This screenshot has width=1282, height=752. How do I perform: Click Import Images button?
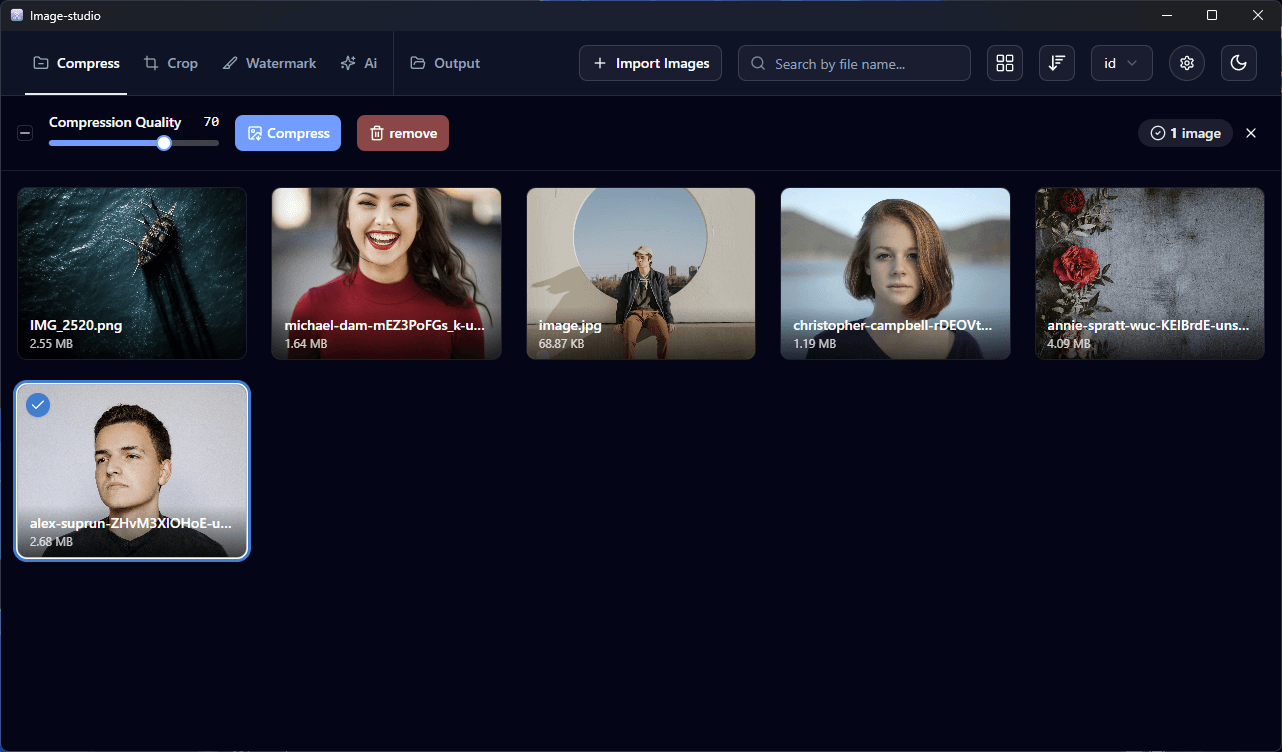point(650,63)
